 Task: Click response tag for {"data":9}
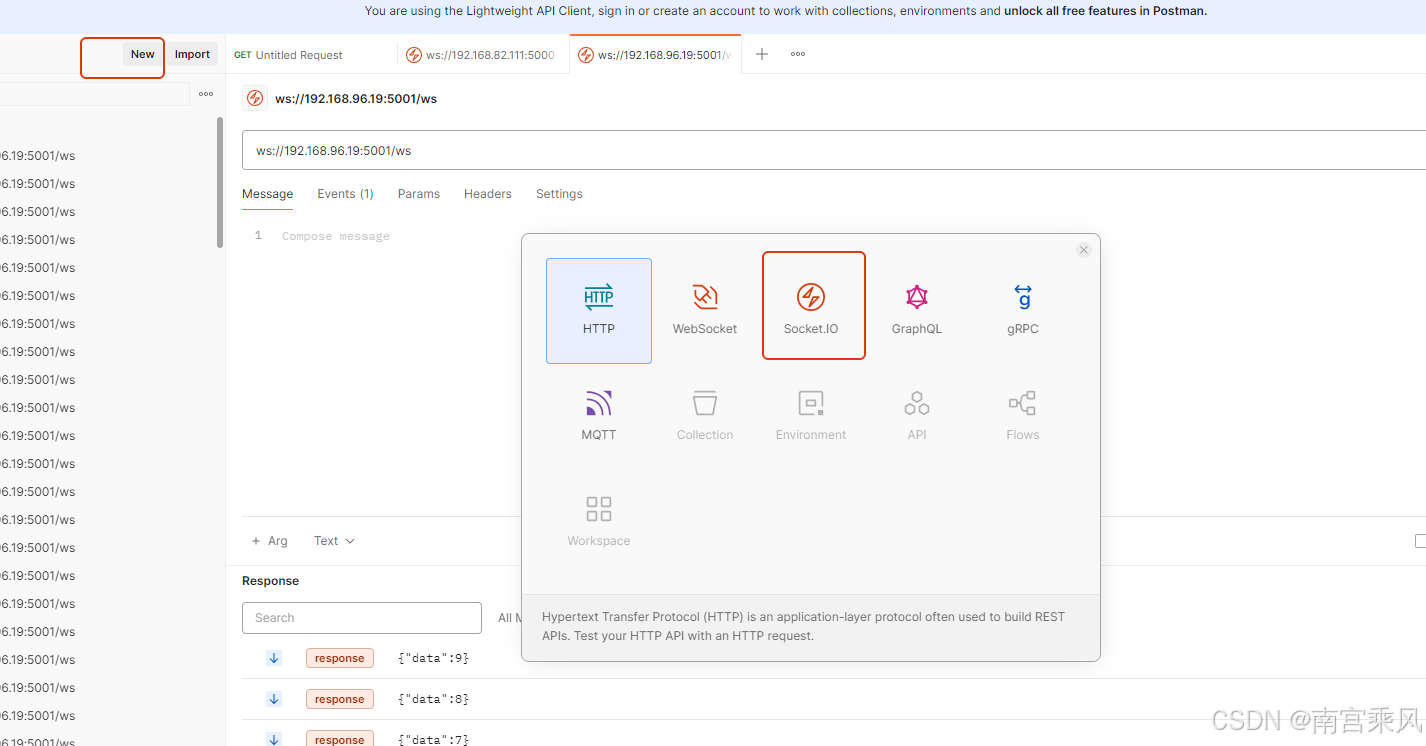pos(340,658)
